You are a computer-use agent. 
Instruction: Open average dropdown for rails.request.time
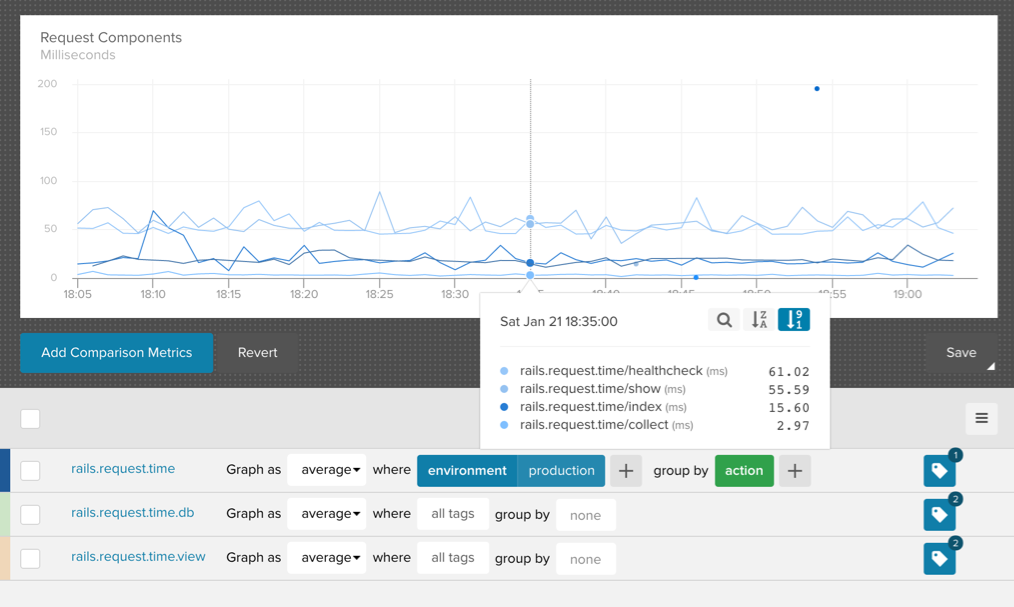tap(326, 470)
